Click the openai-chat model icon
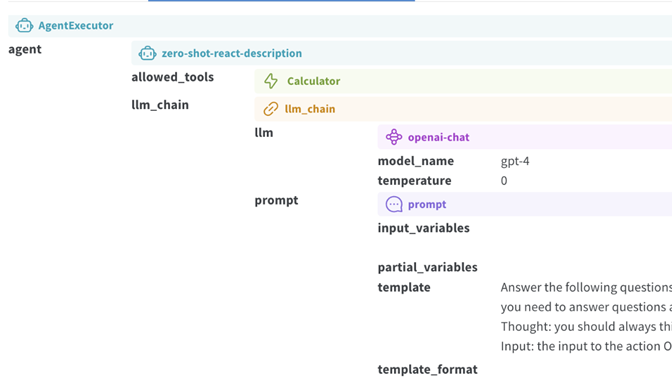 [x=394, y=137]
